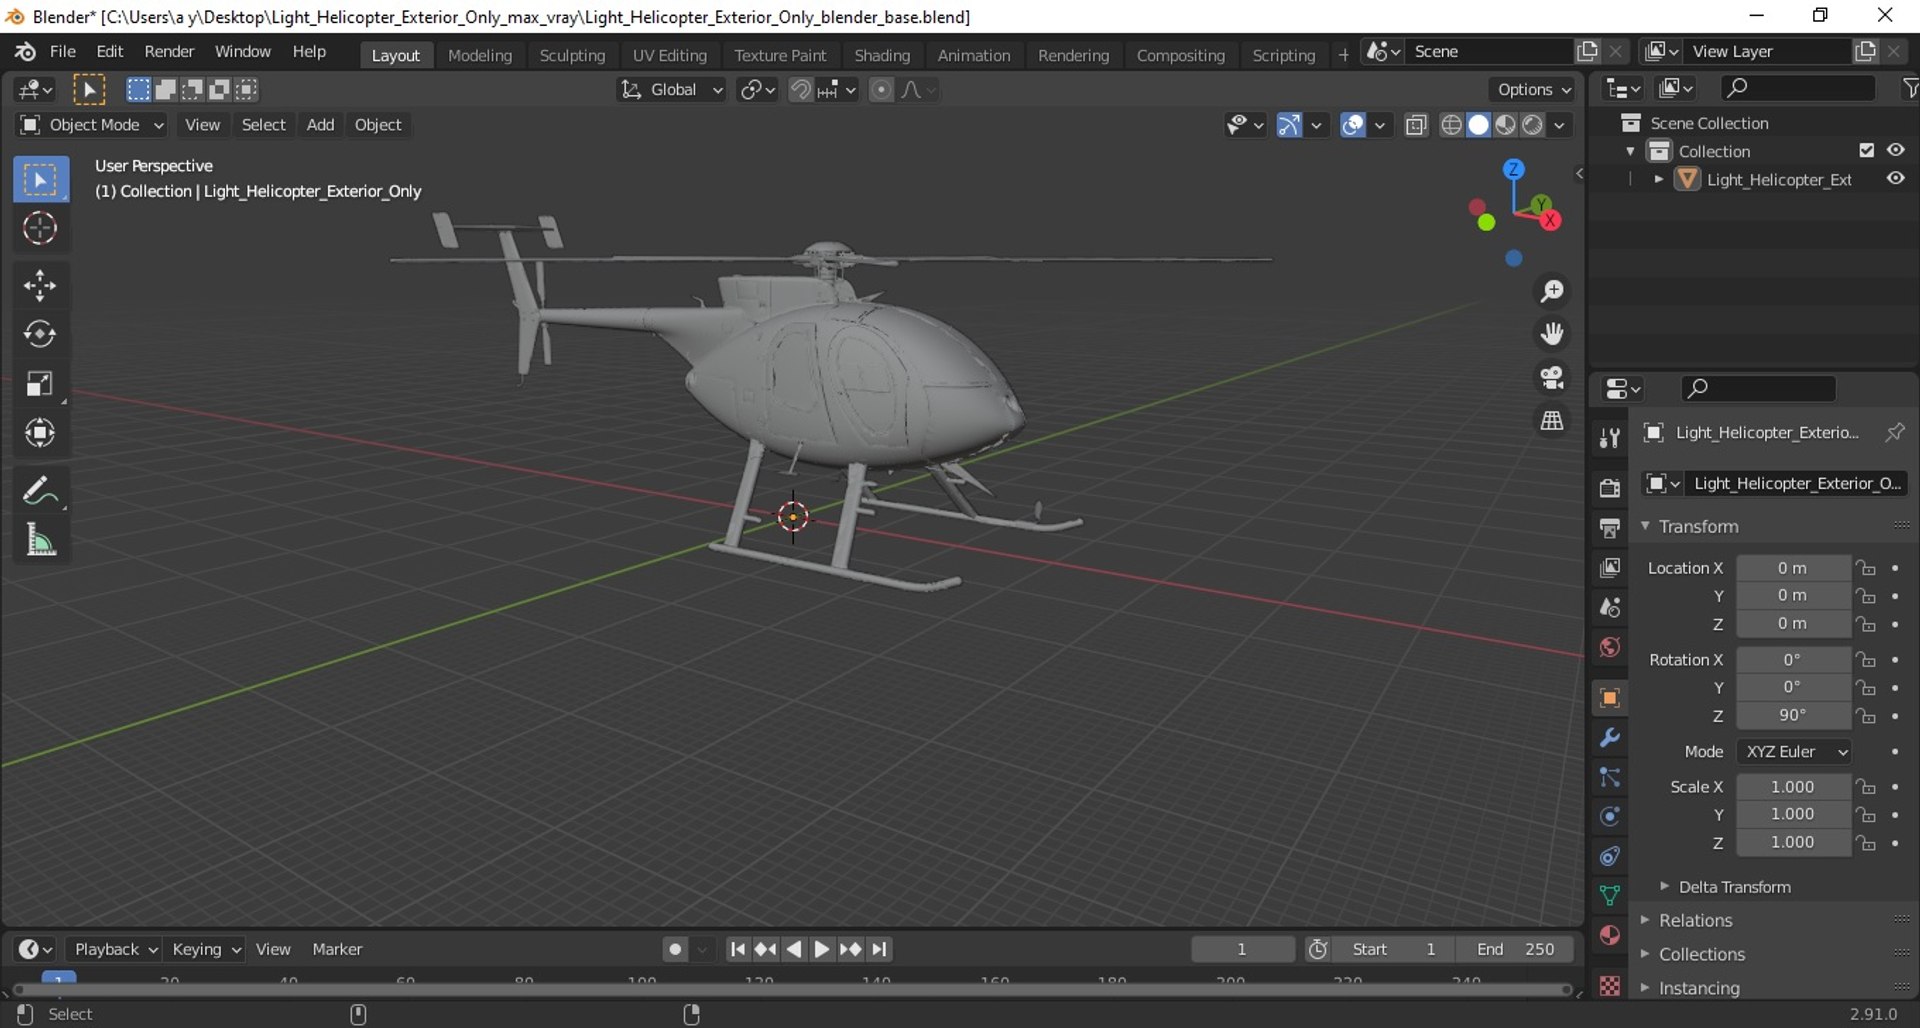
Task: Select the Scale tool
Action: (40, 384)
